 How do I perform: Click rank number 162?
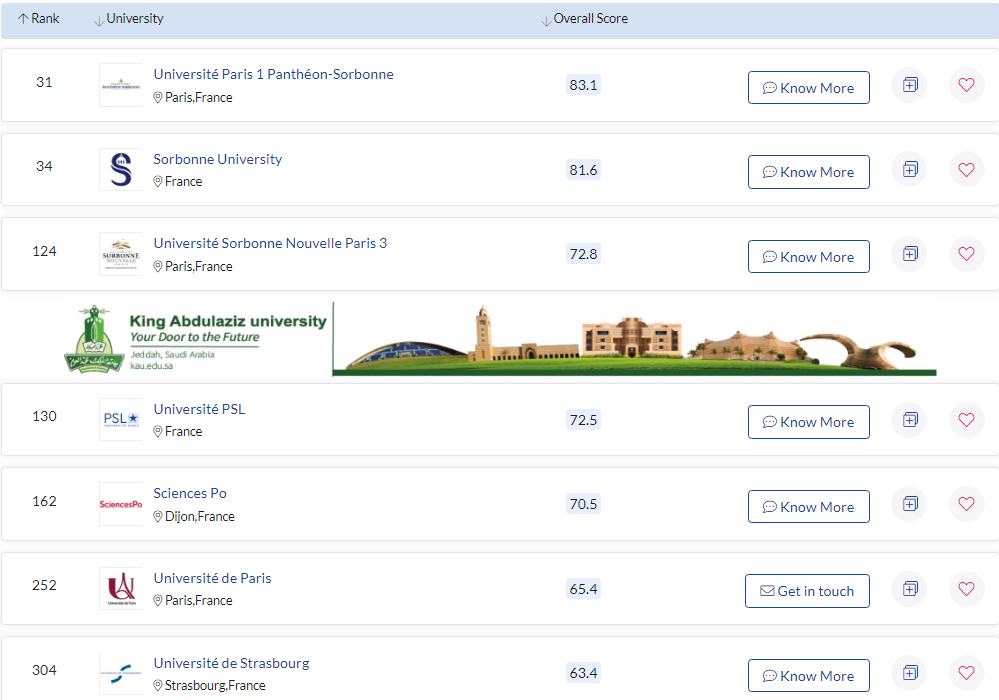coord(44,501)
